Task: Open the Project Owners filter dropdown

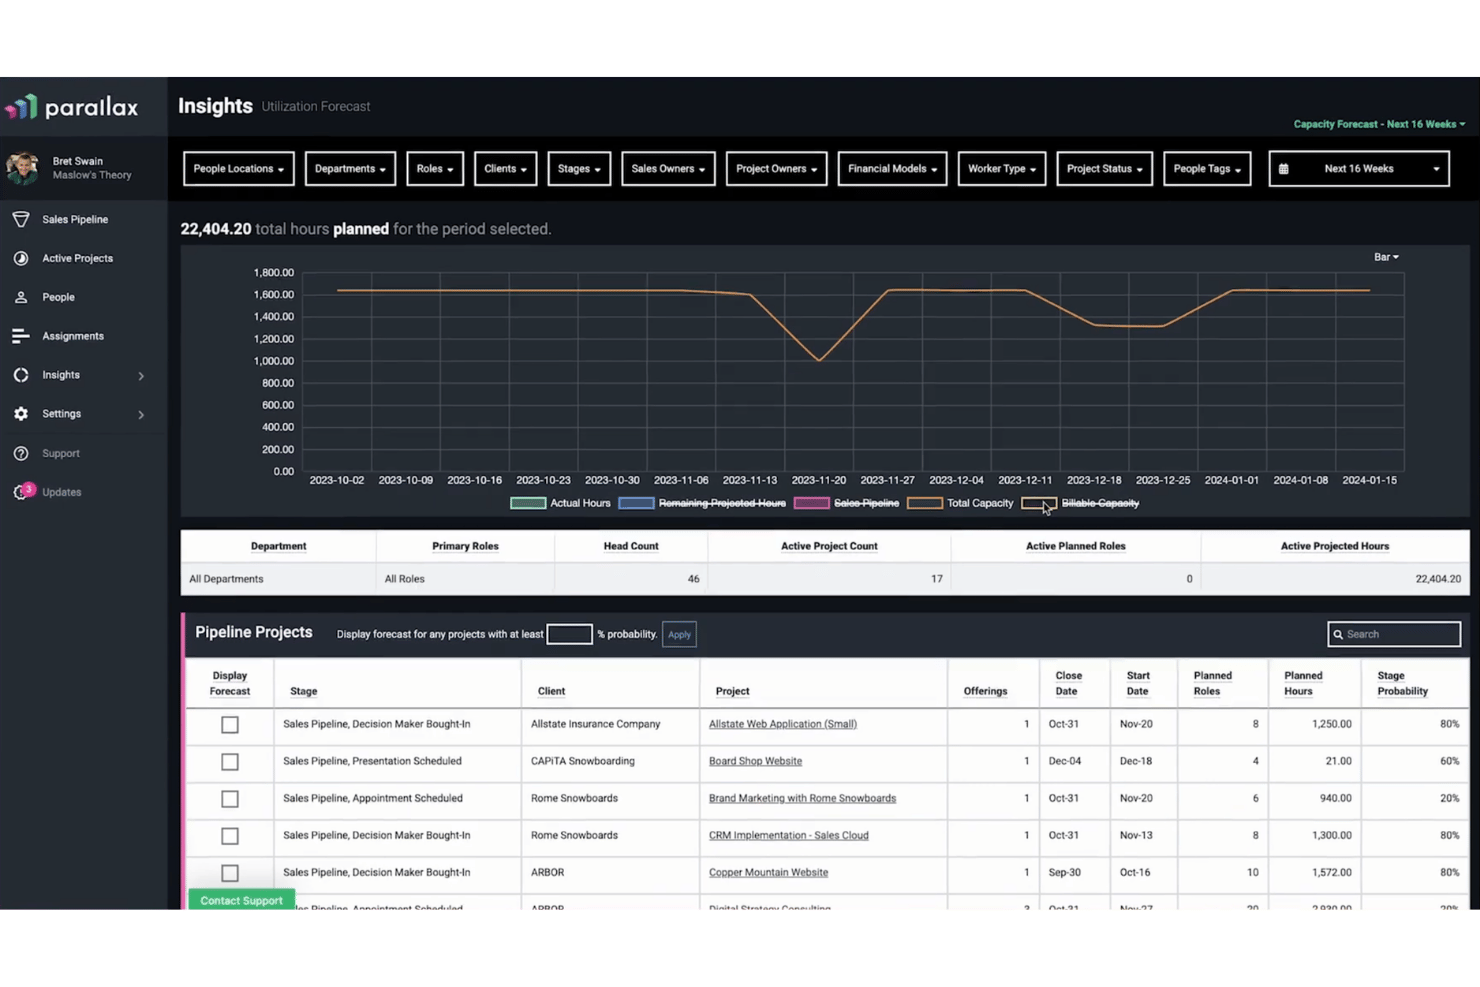Action: [x=777, y=169]
